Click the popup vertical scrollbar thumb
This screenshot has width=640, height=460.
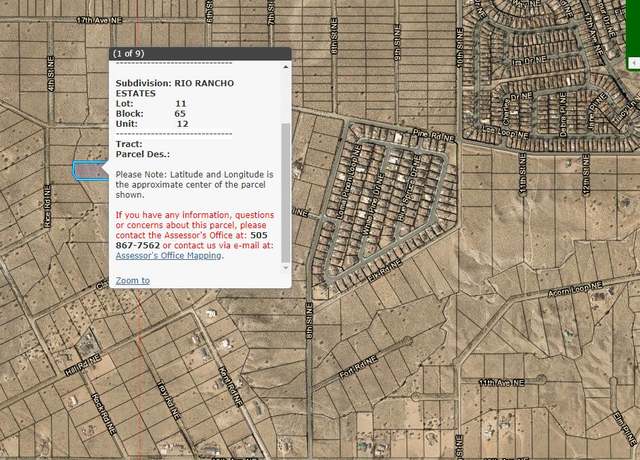[x=286, y=192]
